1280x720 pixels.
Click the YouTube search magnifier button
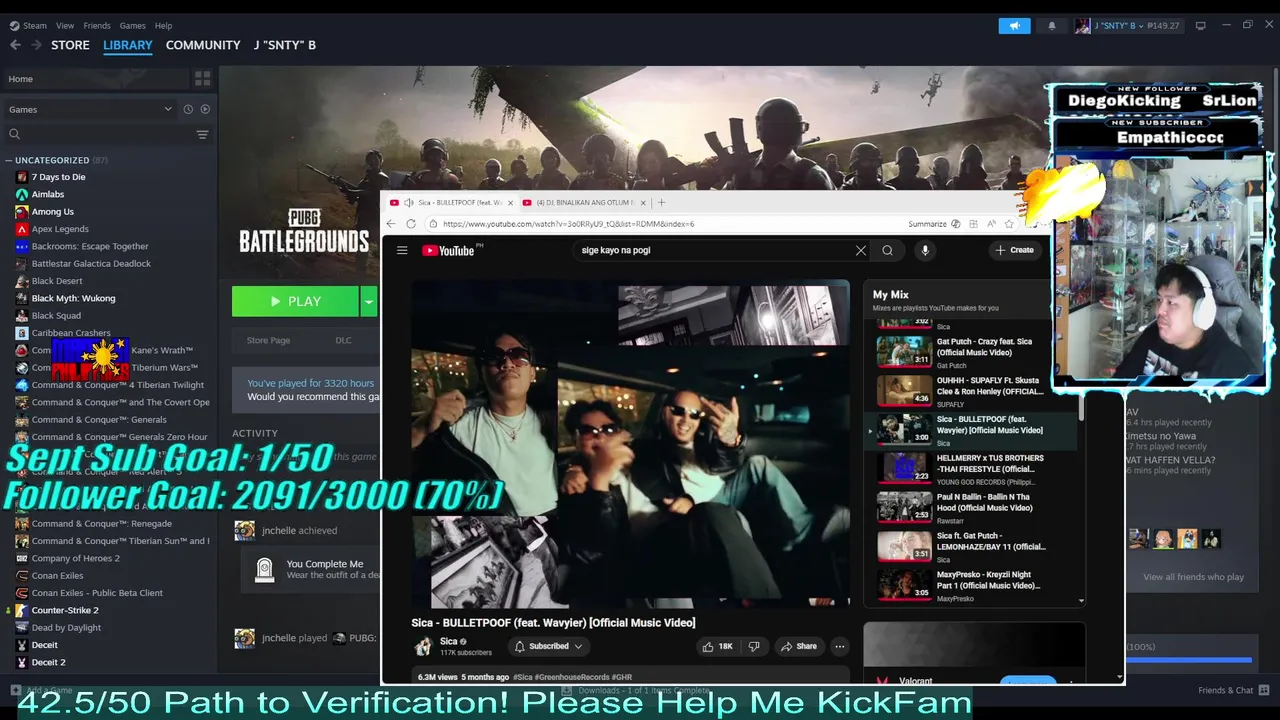887,250
